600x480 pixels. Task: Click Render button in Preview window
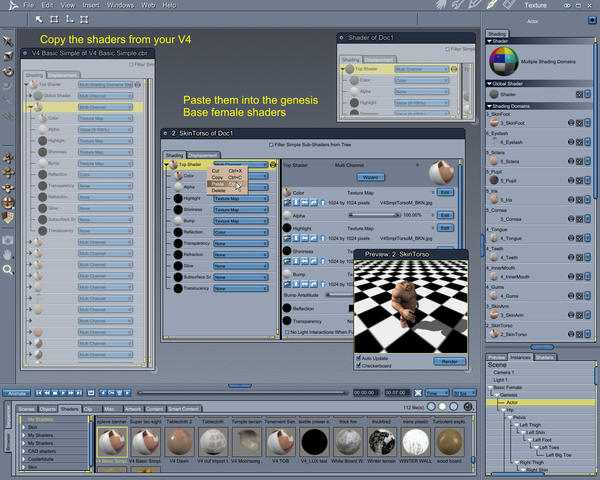[450, 361]
